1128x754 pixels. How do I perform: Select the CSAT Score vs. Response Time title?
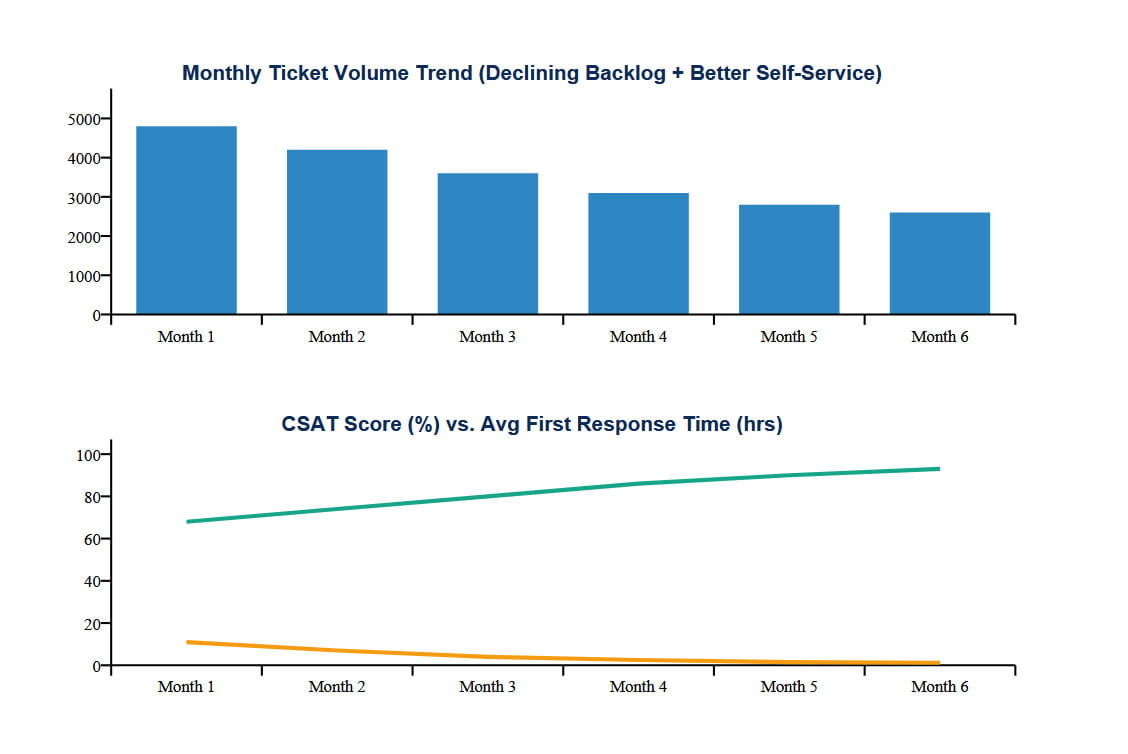click(x=532, y=424)
